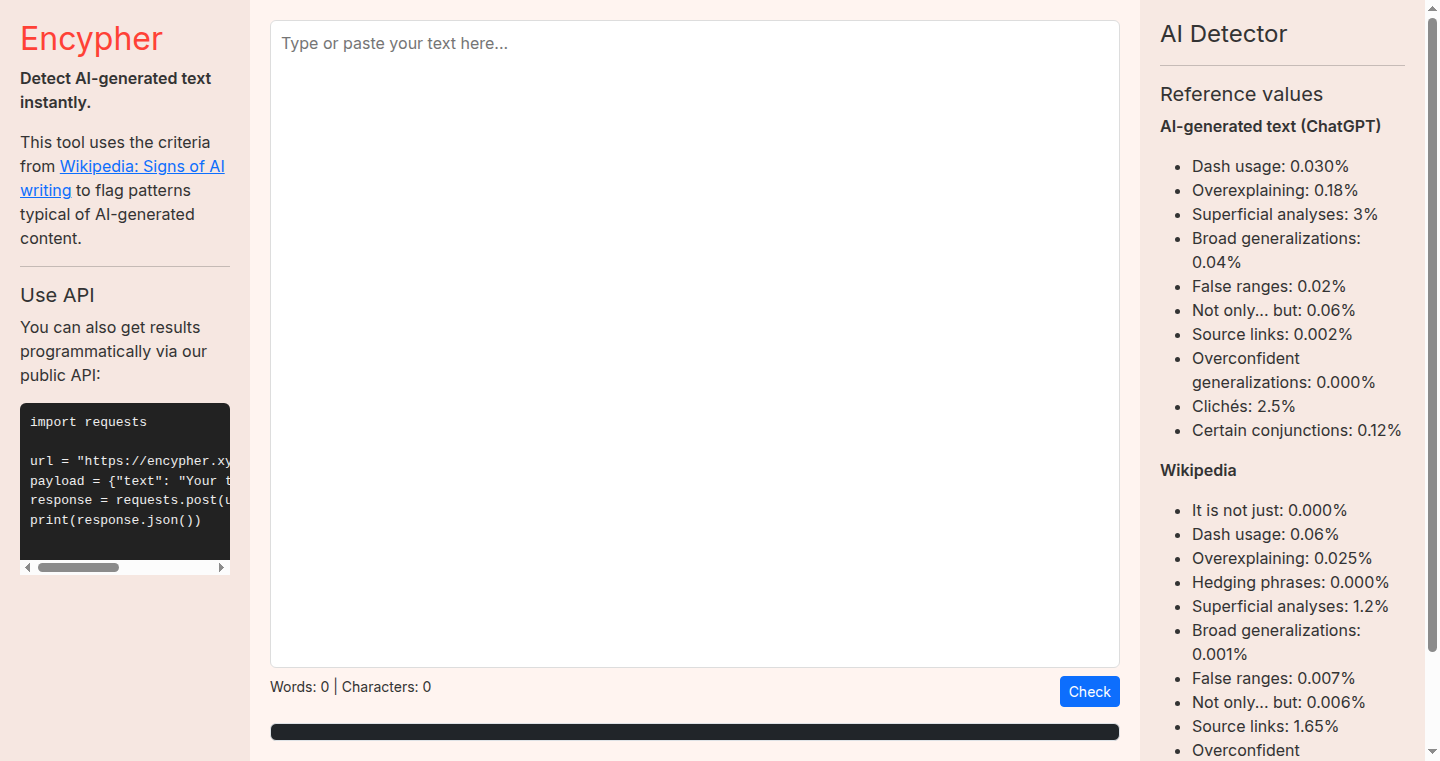The image size is (1440, 761).
Task: Click the 'print(response.json())' code line
Action: 115,520
